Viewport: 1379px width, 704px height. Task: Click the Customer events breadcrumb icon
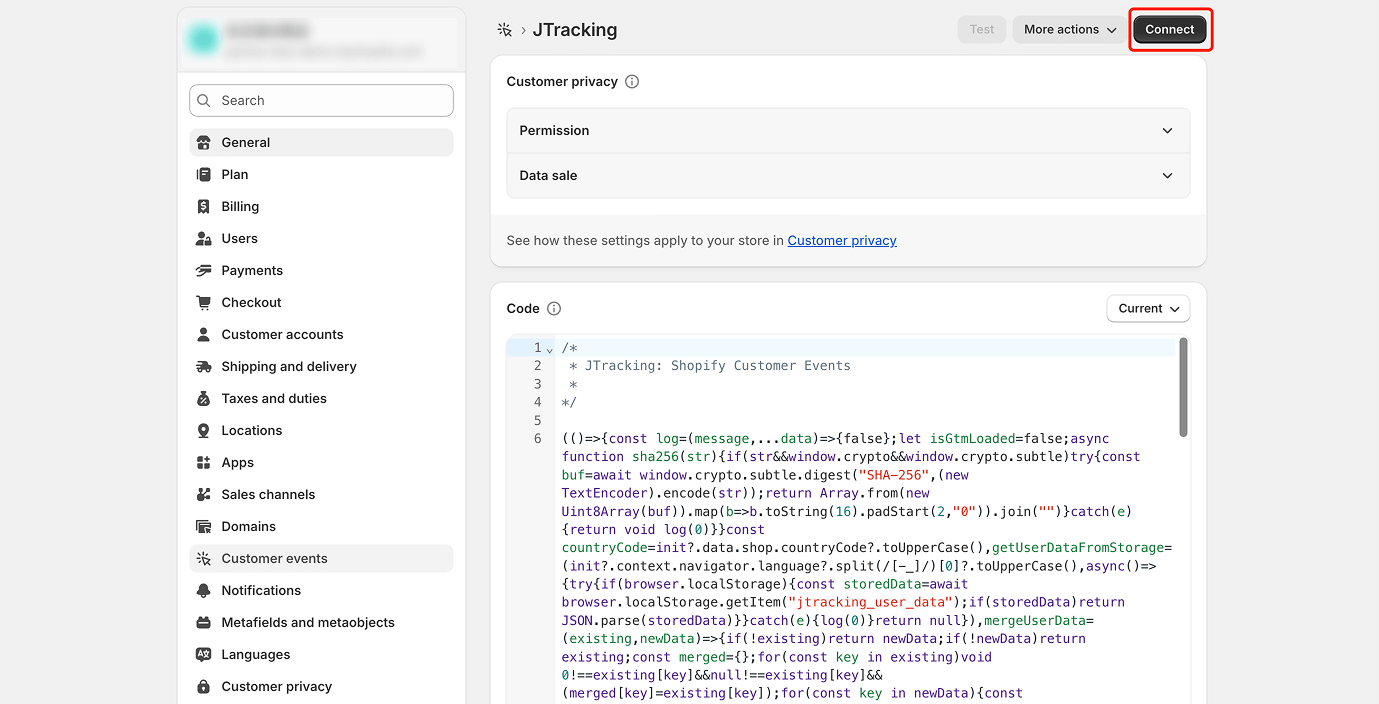(505, 30)
